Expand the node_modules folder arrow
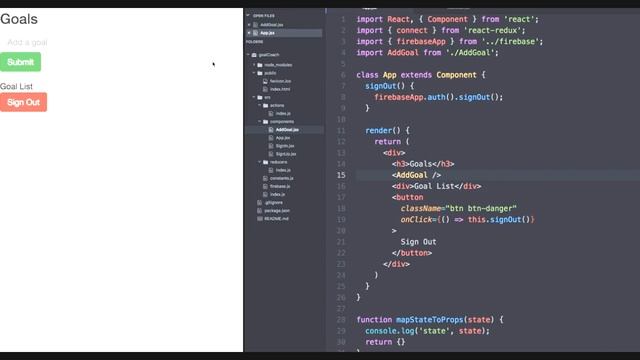 click(x=254, y=65)
